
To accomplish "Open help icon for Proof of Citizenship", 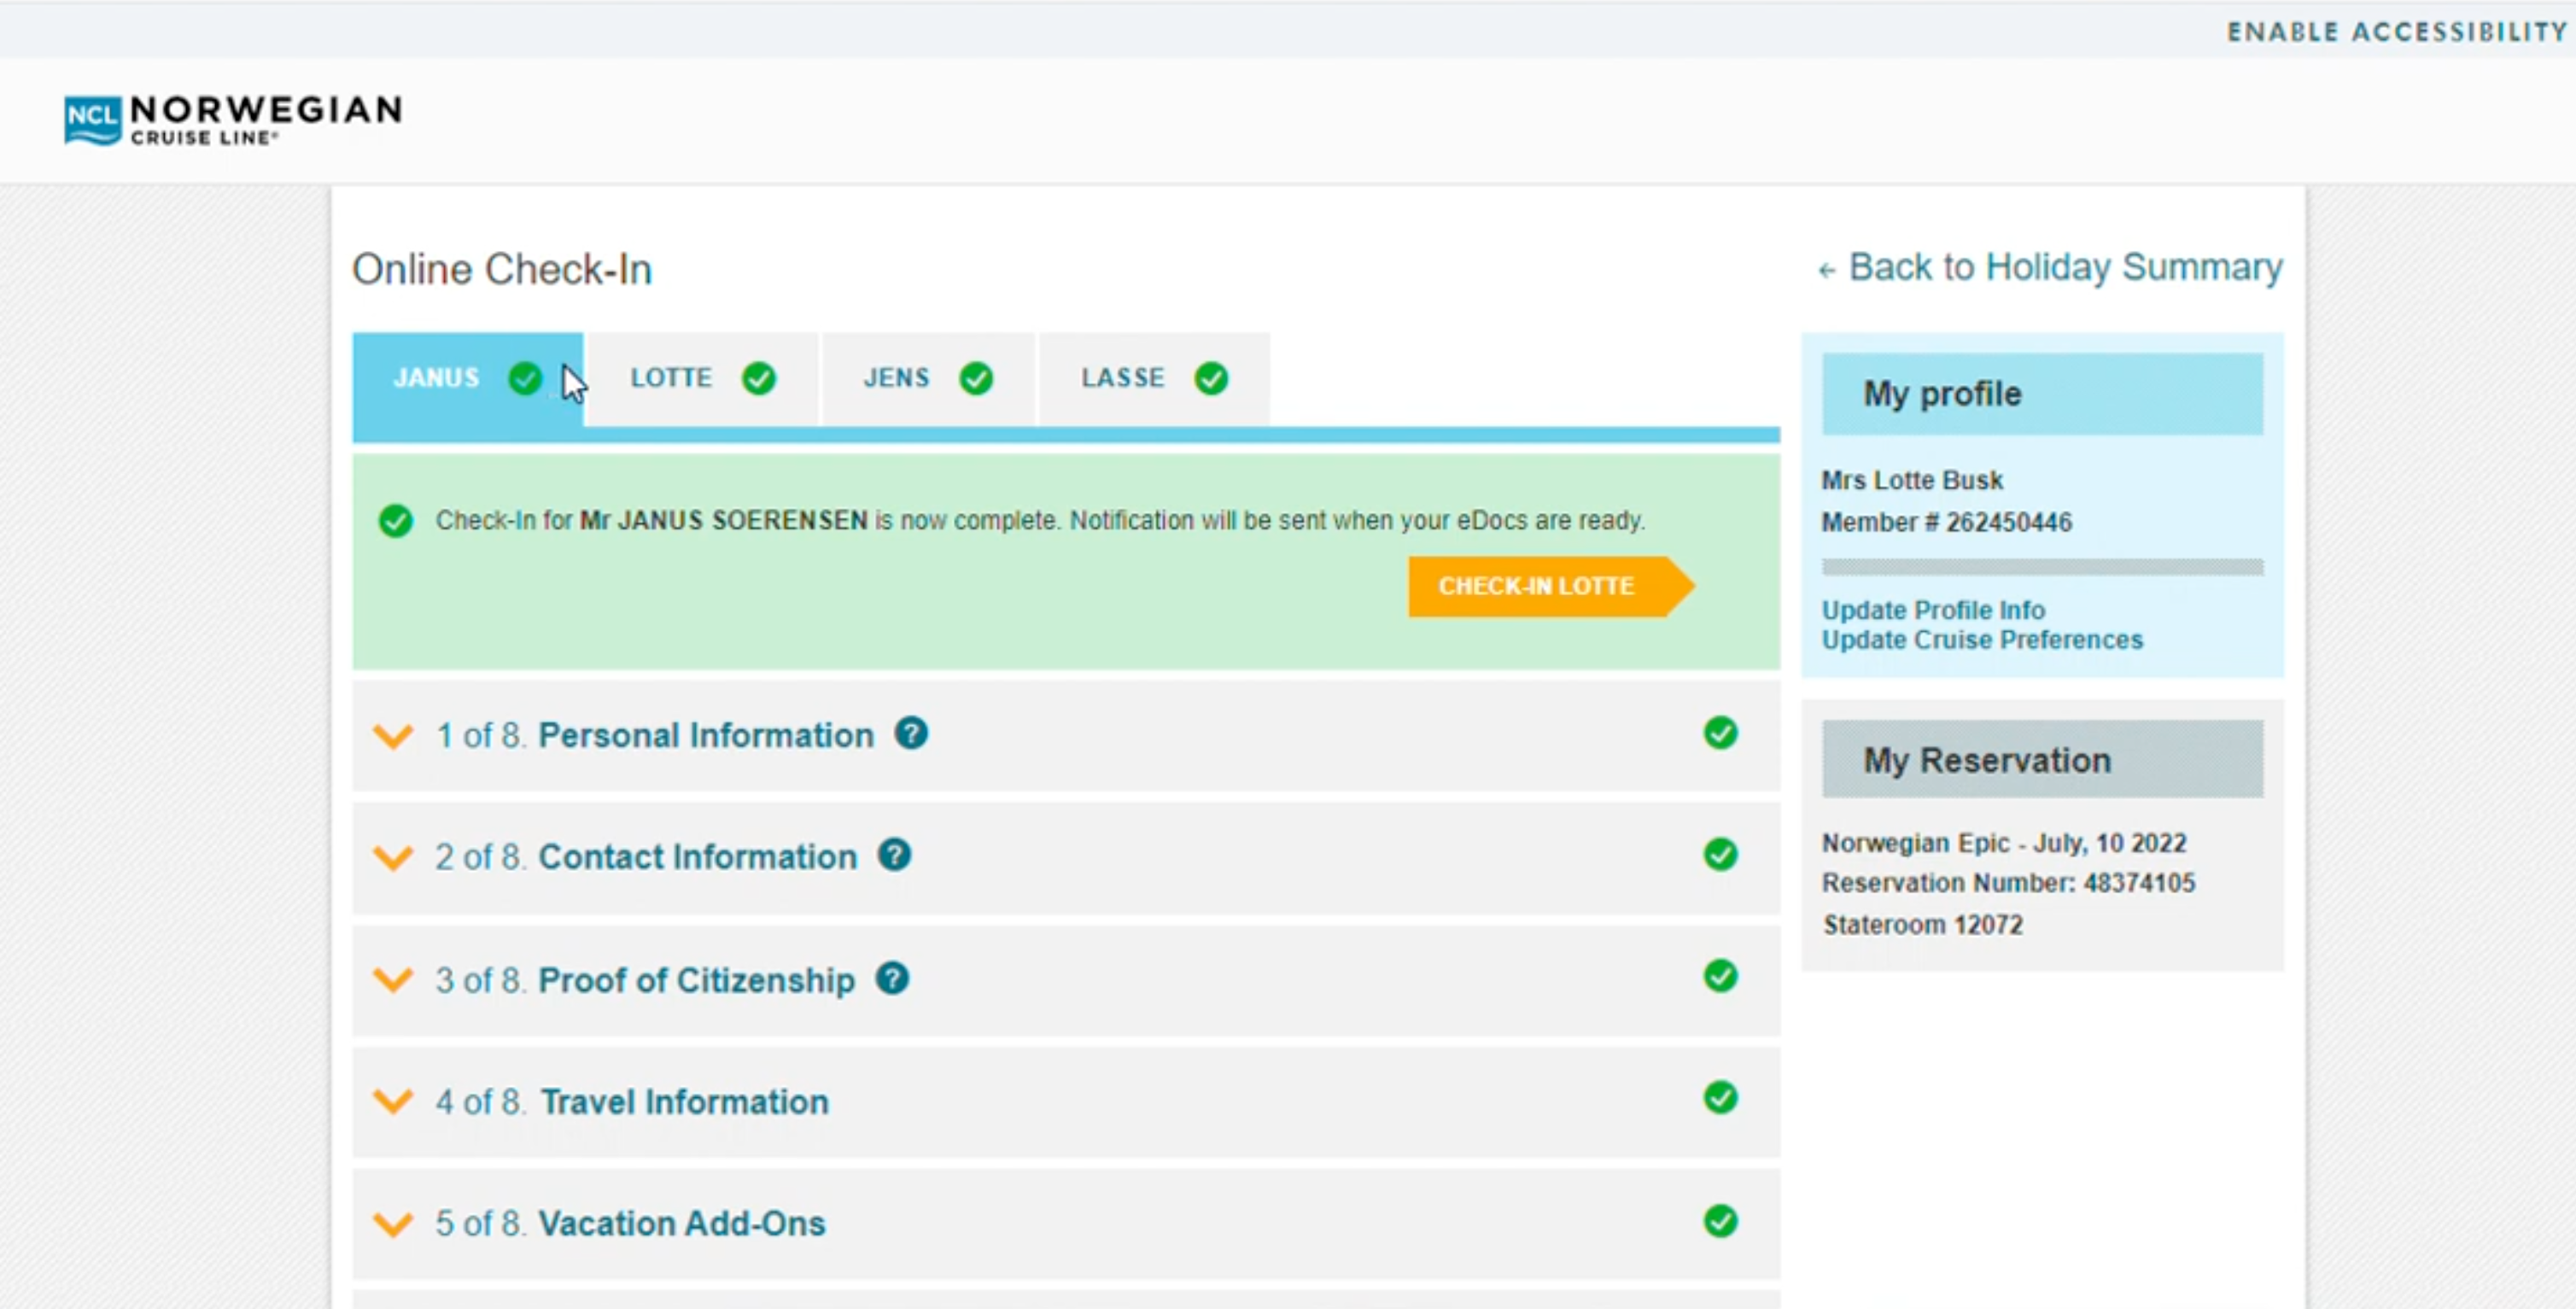I will tap(892, 978).
